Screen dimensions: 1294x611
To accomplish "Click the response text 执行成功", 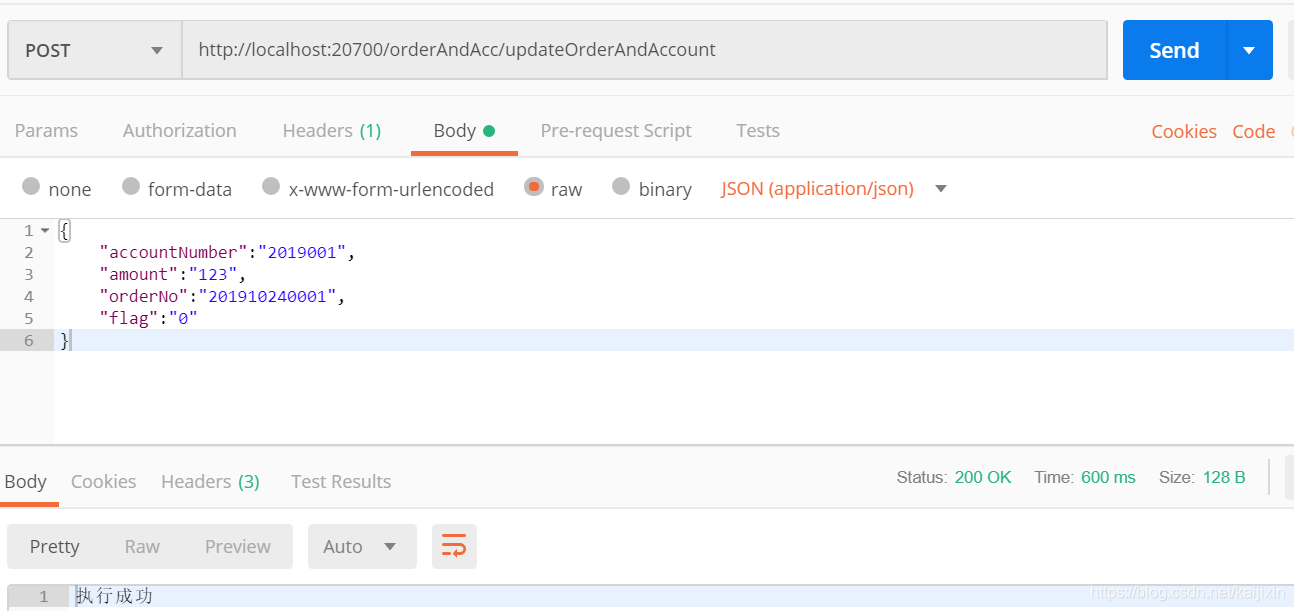I will click(115, 596).
